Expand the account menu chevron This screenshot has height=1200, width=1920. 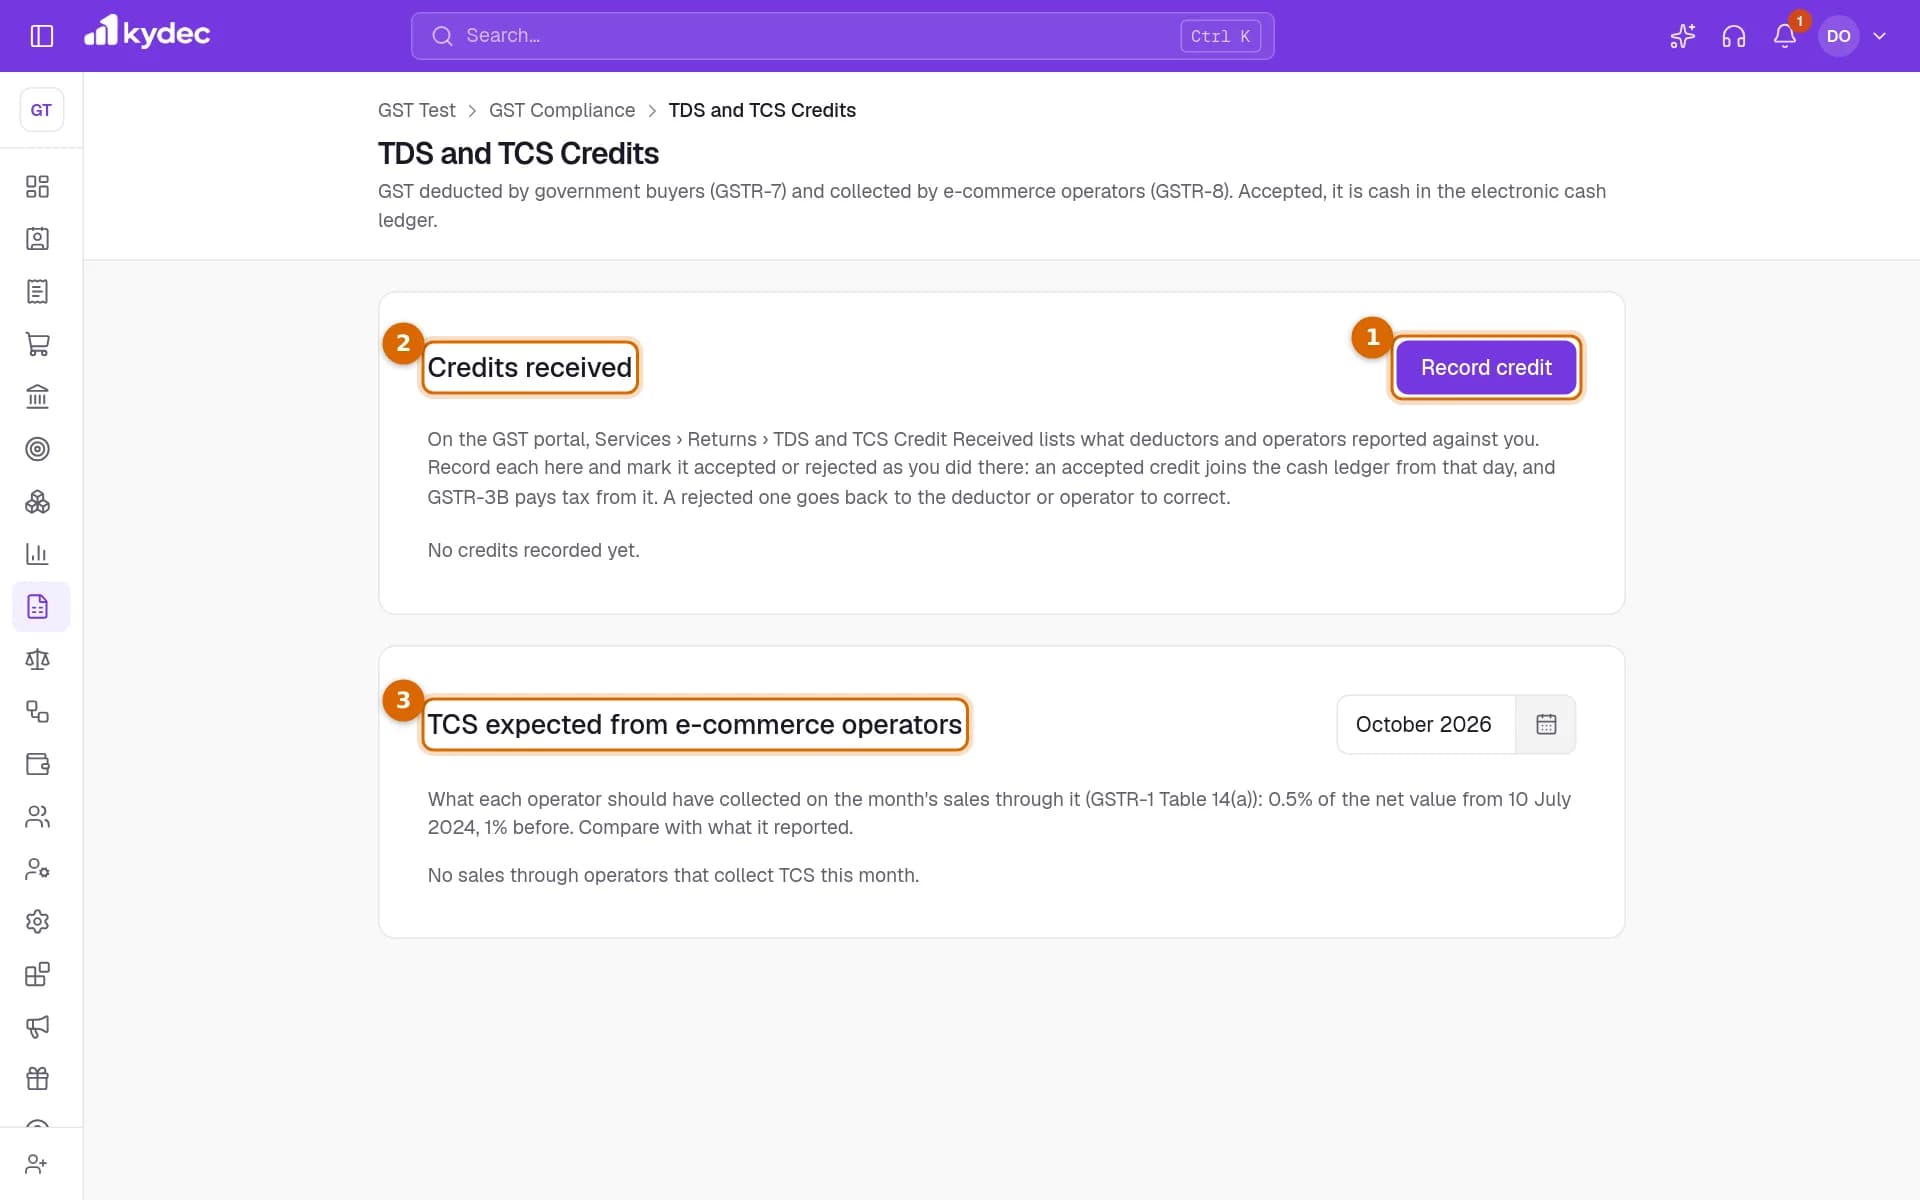tap(1879, 36)
